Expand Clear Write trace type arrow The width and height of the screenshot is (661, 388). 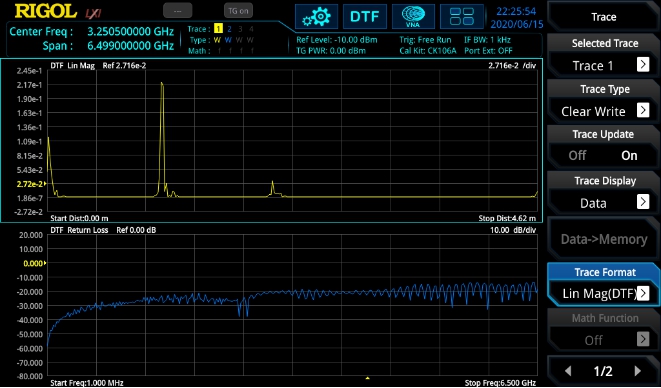tap(643, 110)
